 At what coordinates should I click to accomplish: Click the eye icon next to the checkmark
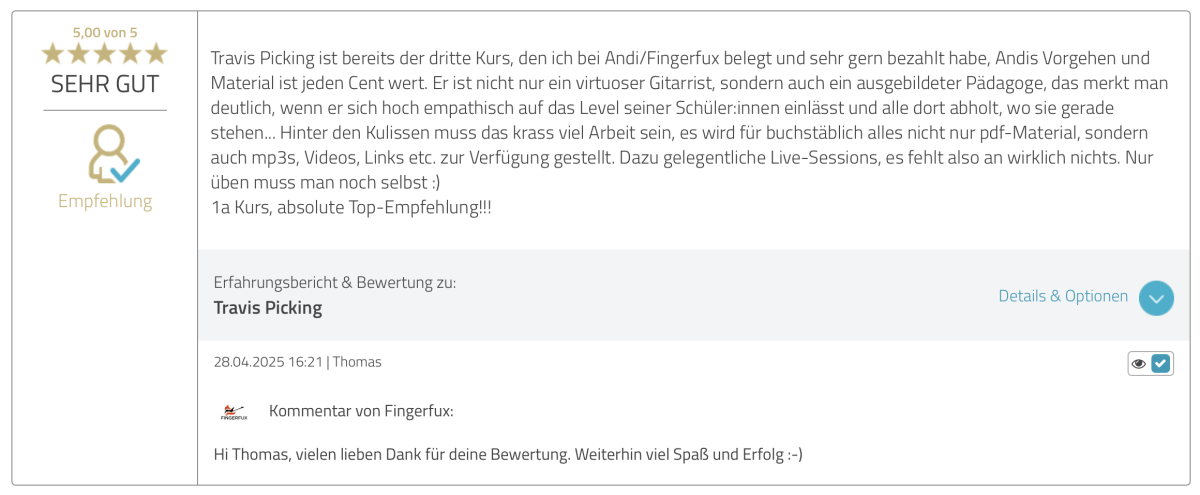pos(1139,364)
